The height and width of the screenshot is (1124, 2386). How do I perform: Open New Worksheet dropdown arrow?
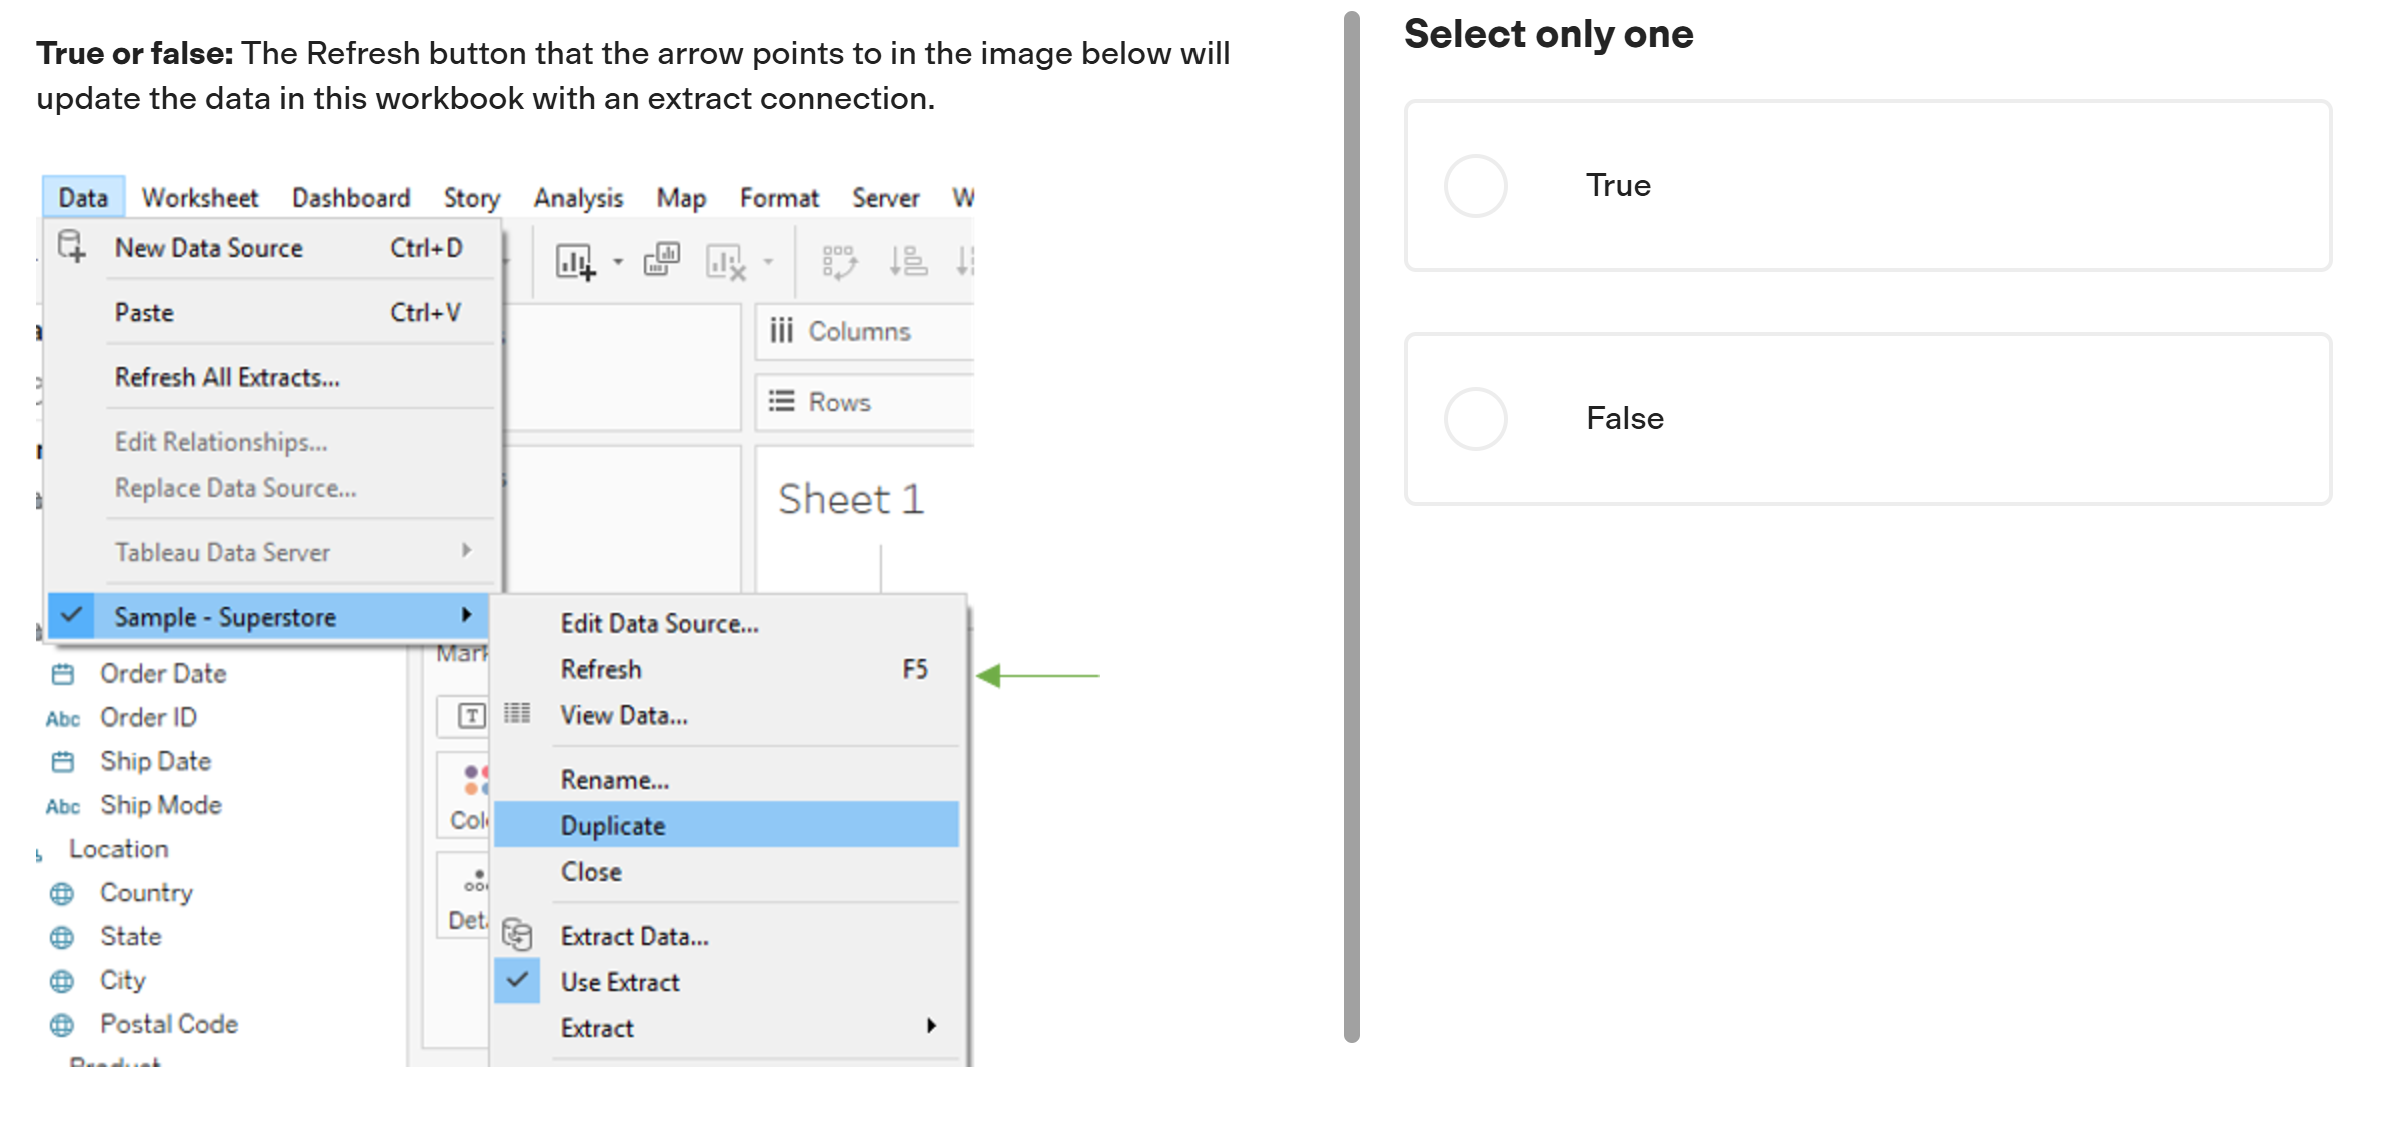(x=618, y=262)
